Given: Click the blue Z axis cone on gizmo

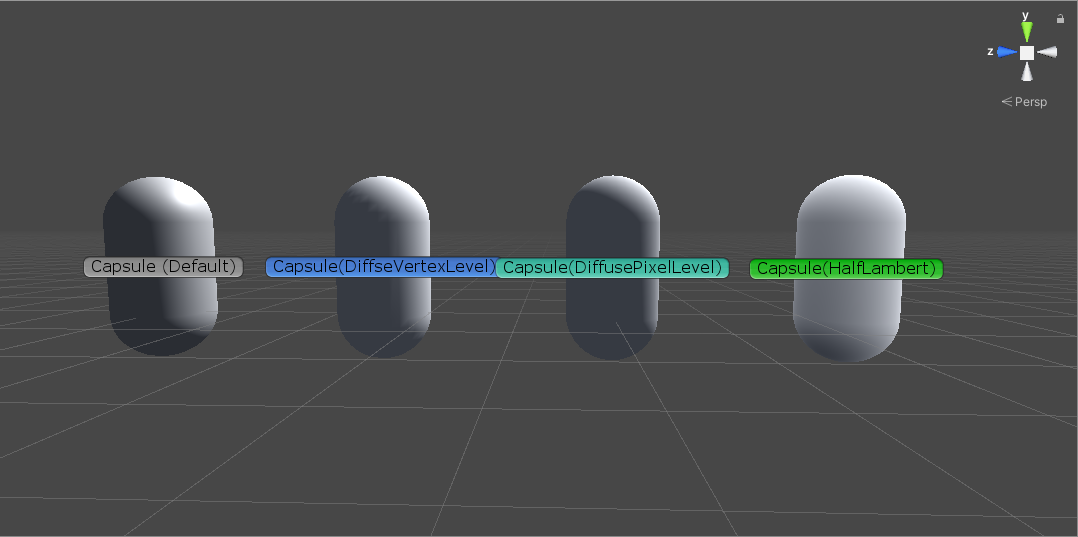Looking at the screenshot, I should (x=1007, y=52).
